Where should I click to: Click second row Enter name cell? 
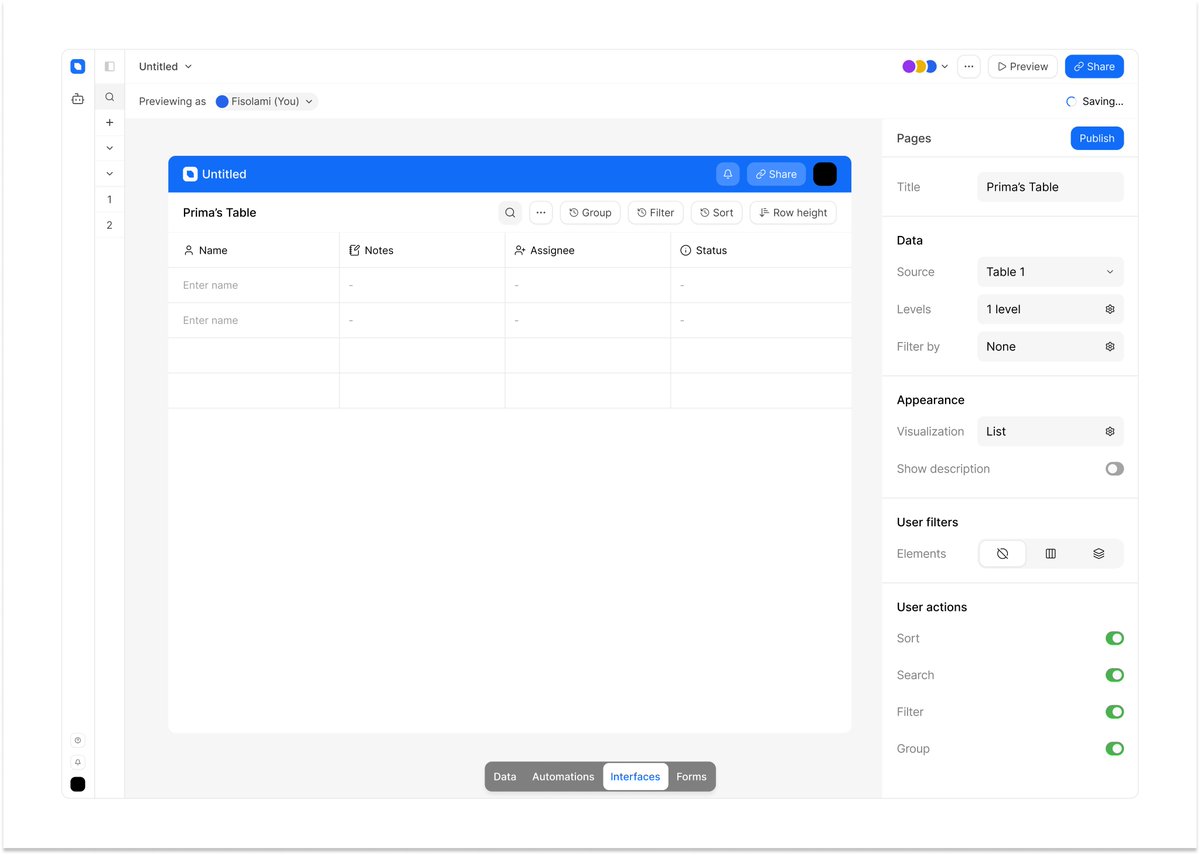254,321
